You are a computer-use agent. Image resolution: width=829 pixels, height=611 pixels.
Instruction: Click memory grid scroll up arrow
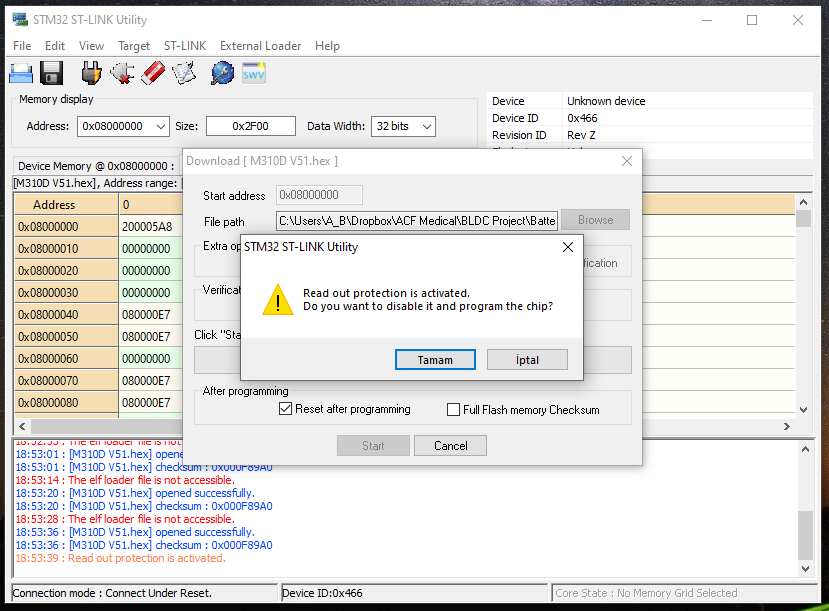(804, 202)
